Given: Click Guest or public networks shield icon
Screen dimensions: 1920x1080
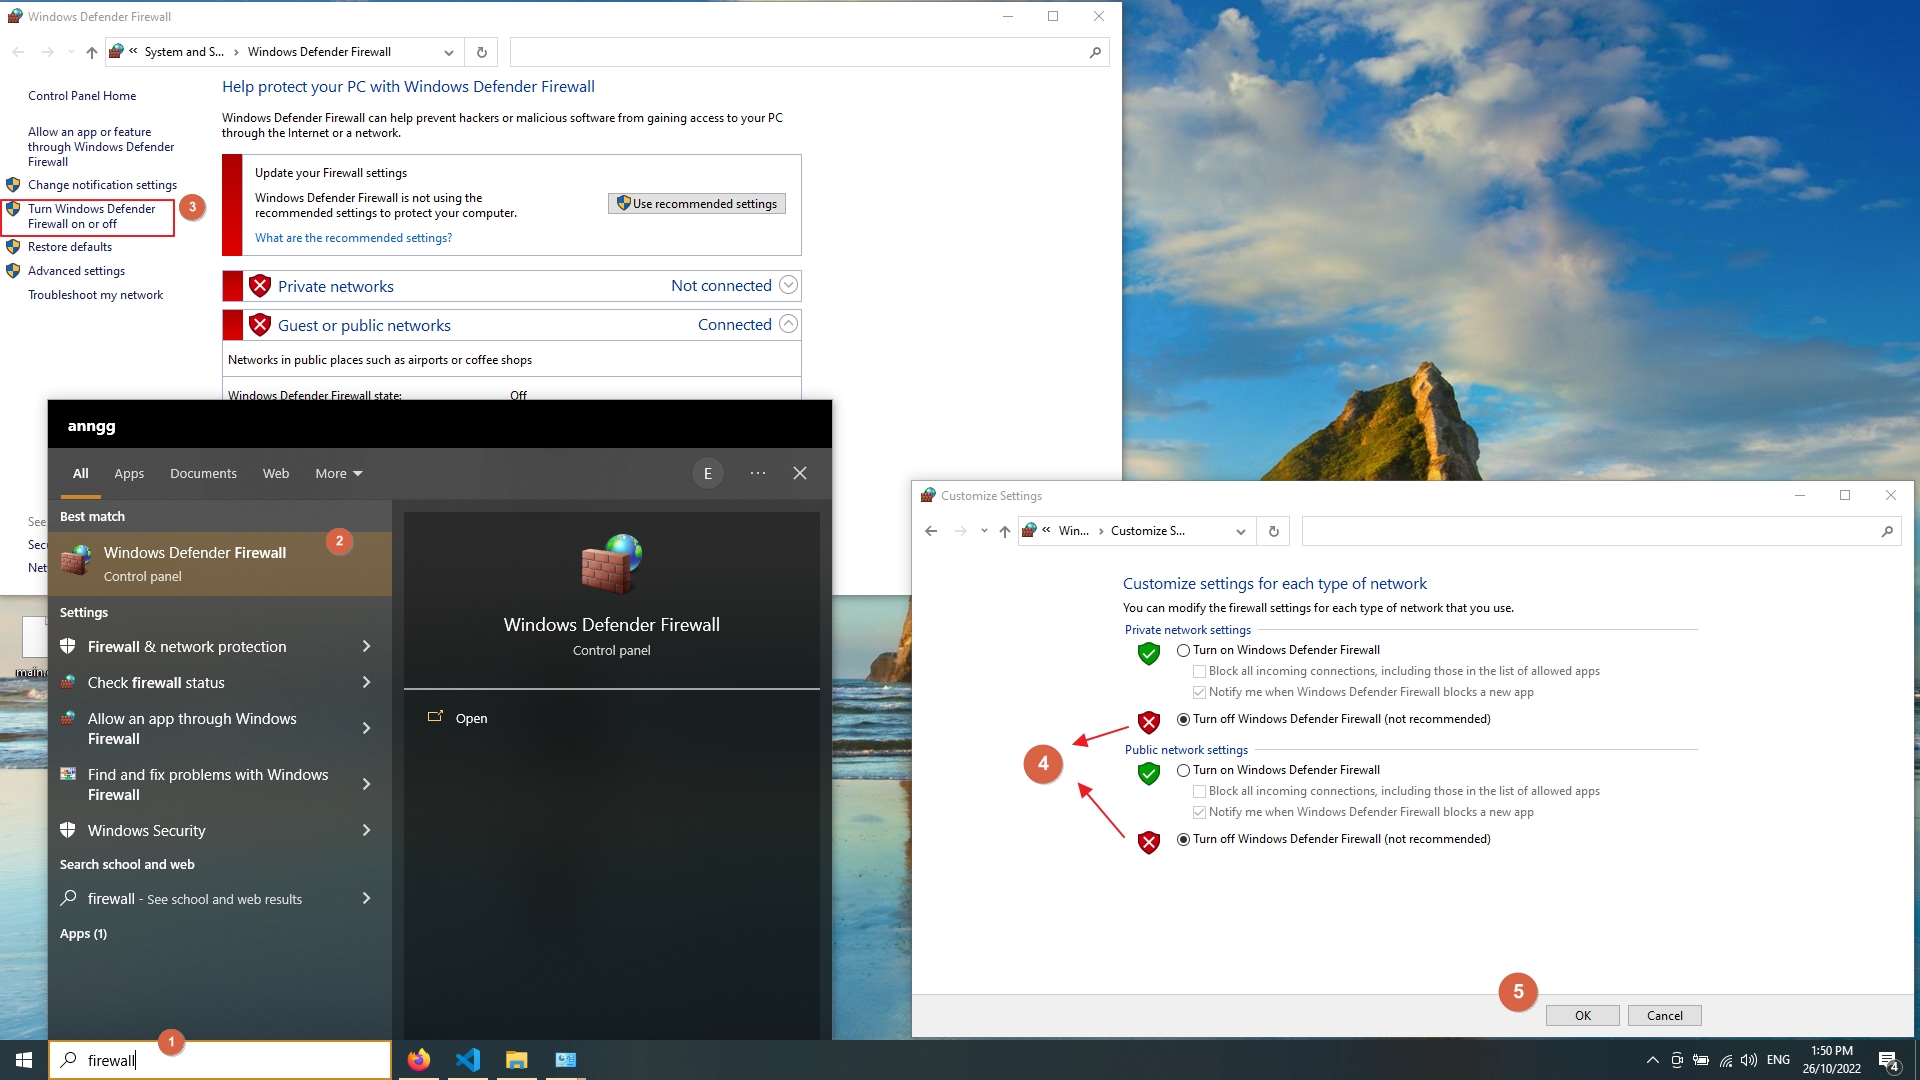Looking at the screenshot, I should [260, 325].
